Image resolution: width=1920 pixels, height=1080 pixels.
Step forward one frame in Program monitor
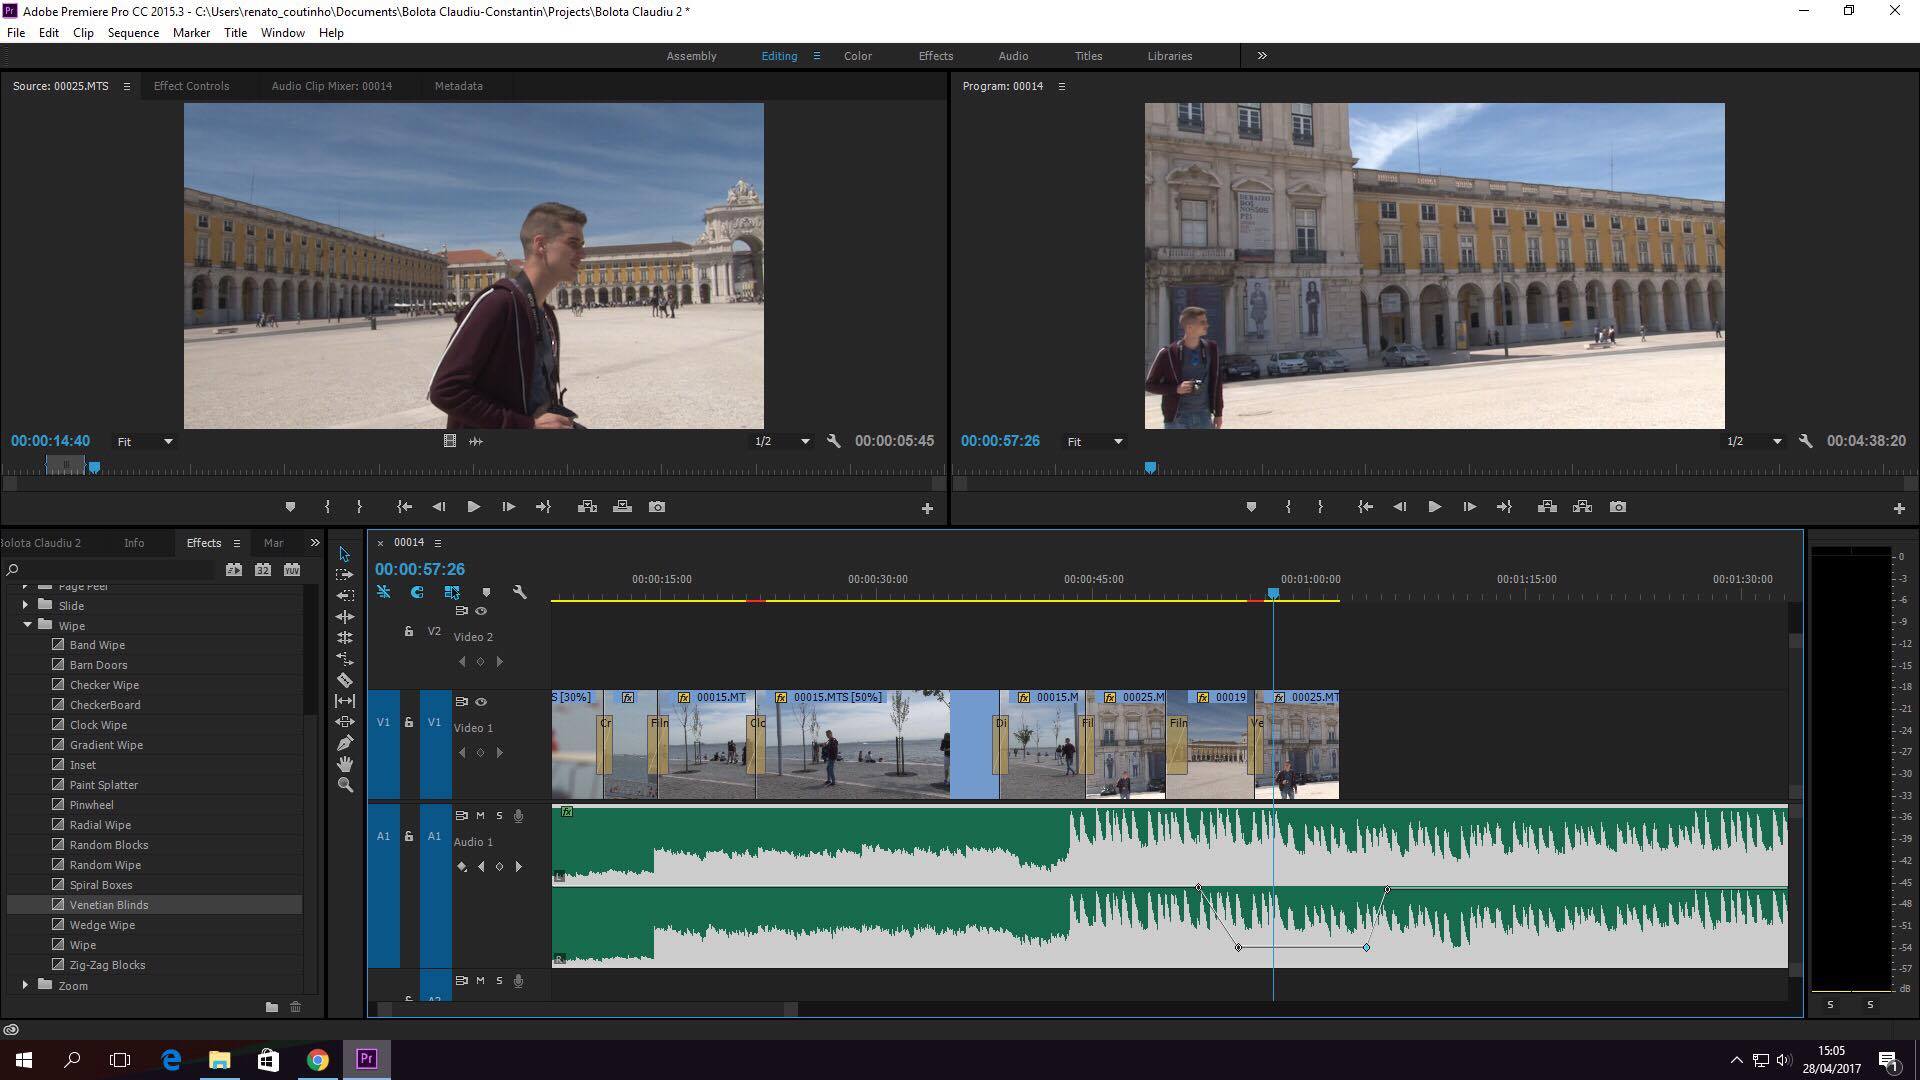click(1469, 507)
